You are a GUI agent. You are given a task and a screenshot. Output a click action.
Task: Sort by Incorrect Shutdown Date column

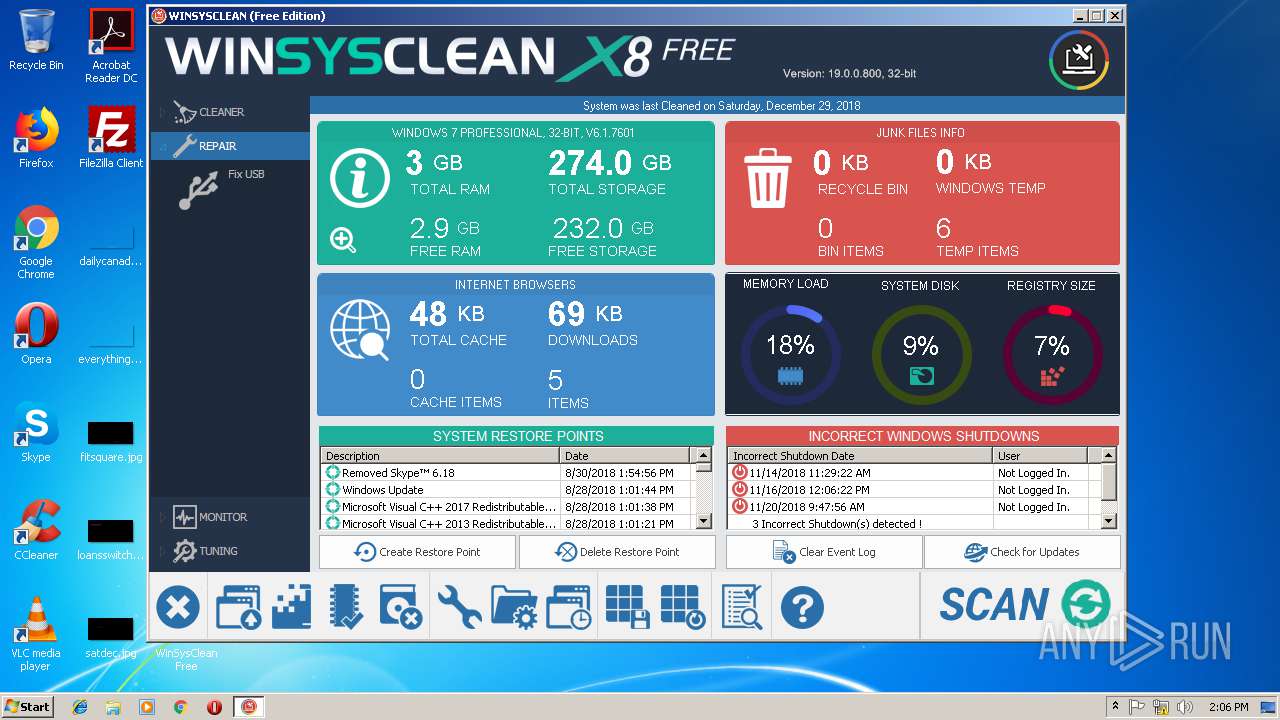coord(861,456)
